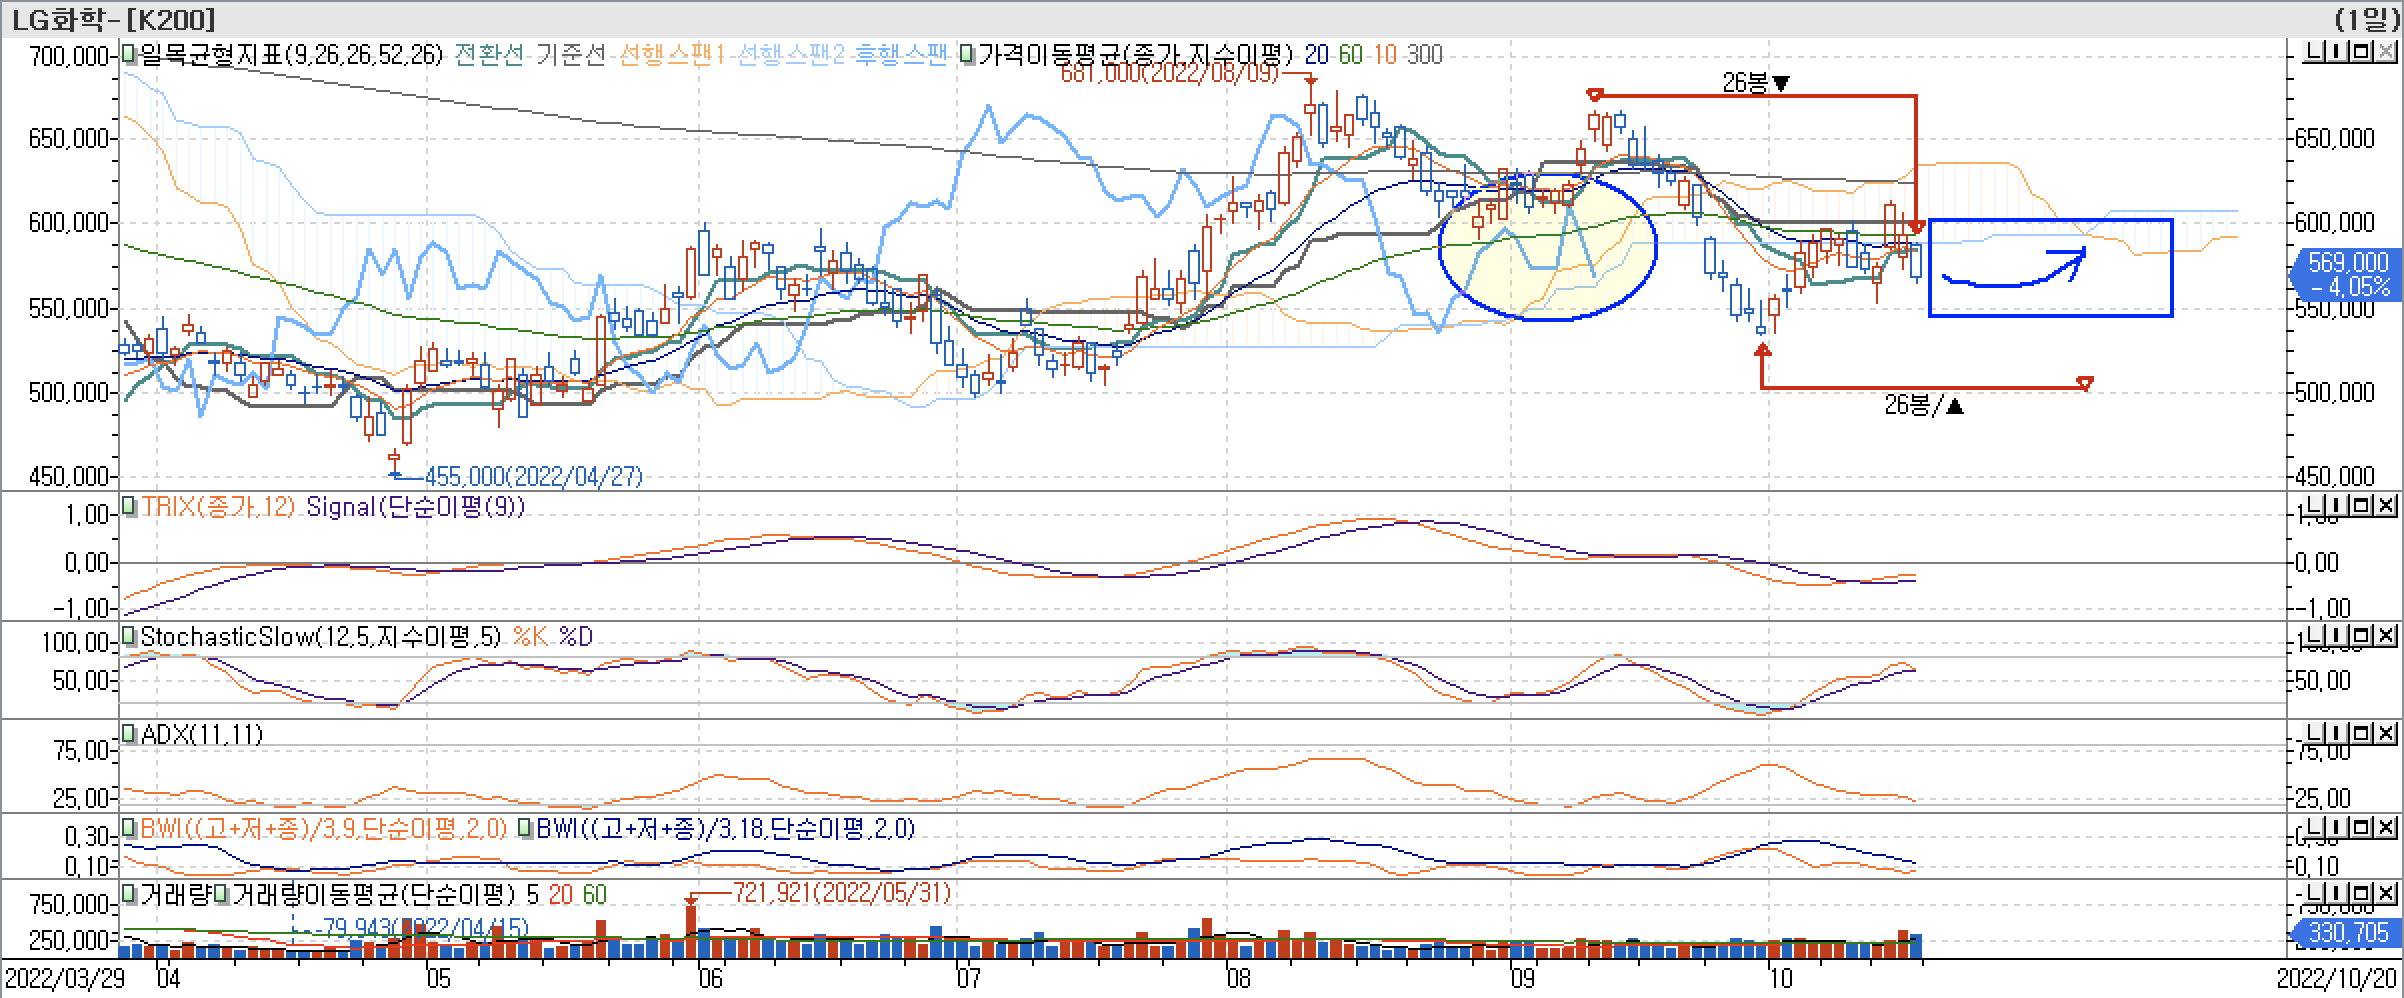This screenshot has height=998, width=2404.
Task: Click the L-shaped icon in the TRIX panel
Action: click(x=2315, y=506)
